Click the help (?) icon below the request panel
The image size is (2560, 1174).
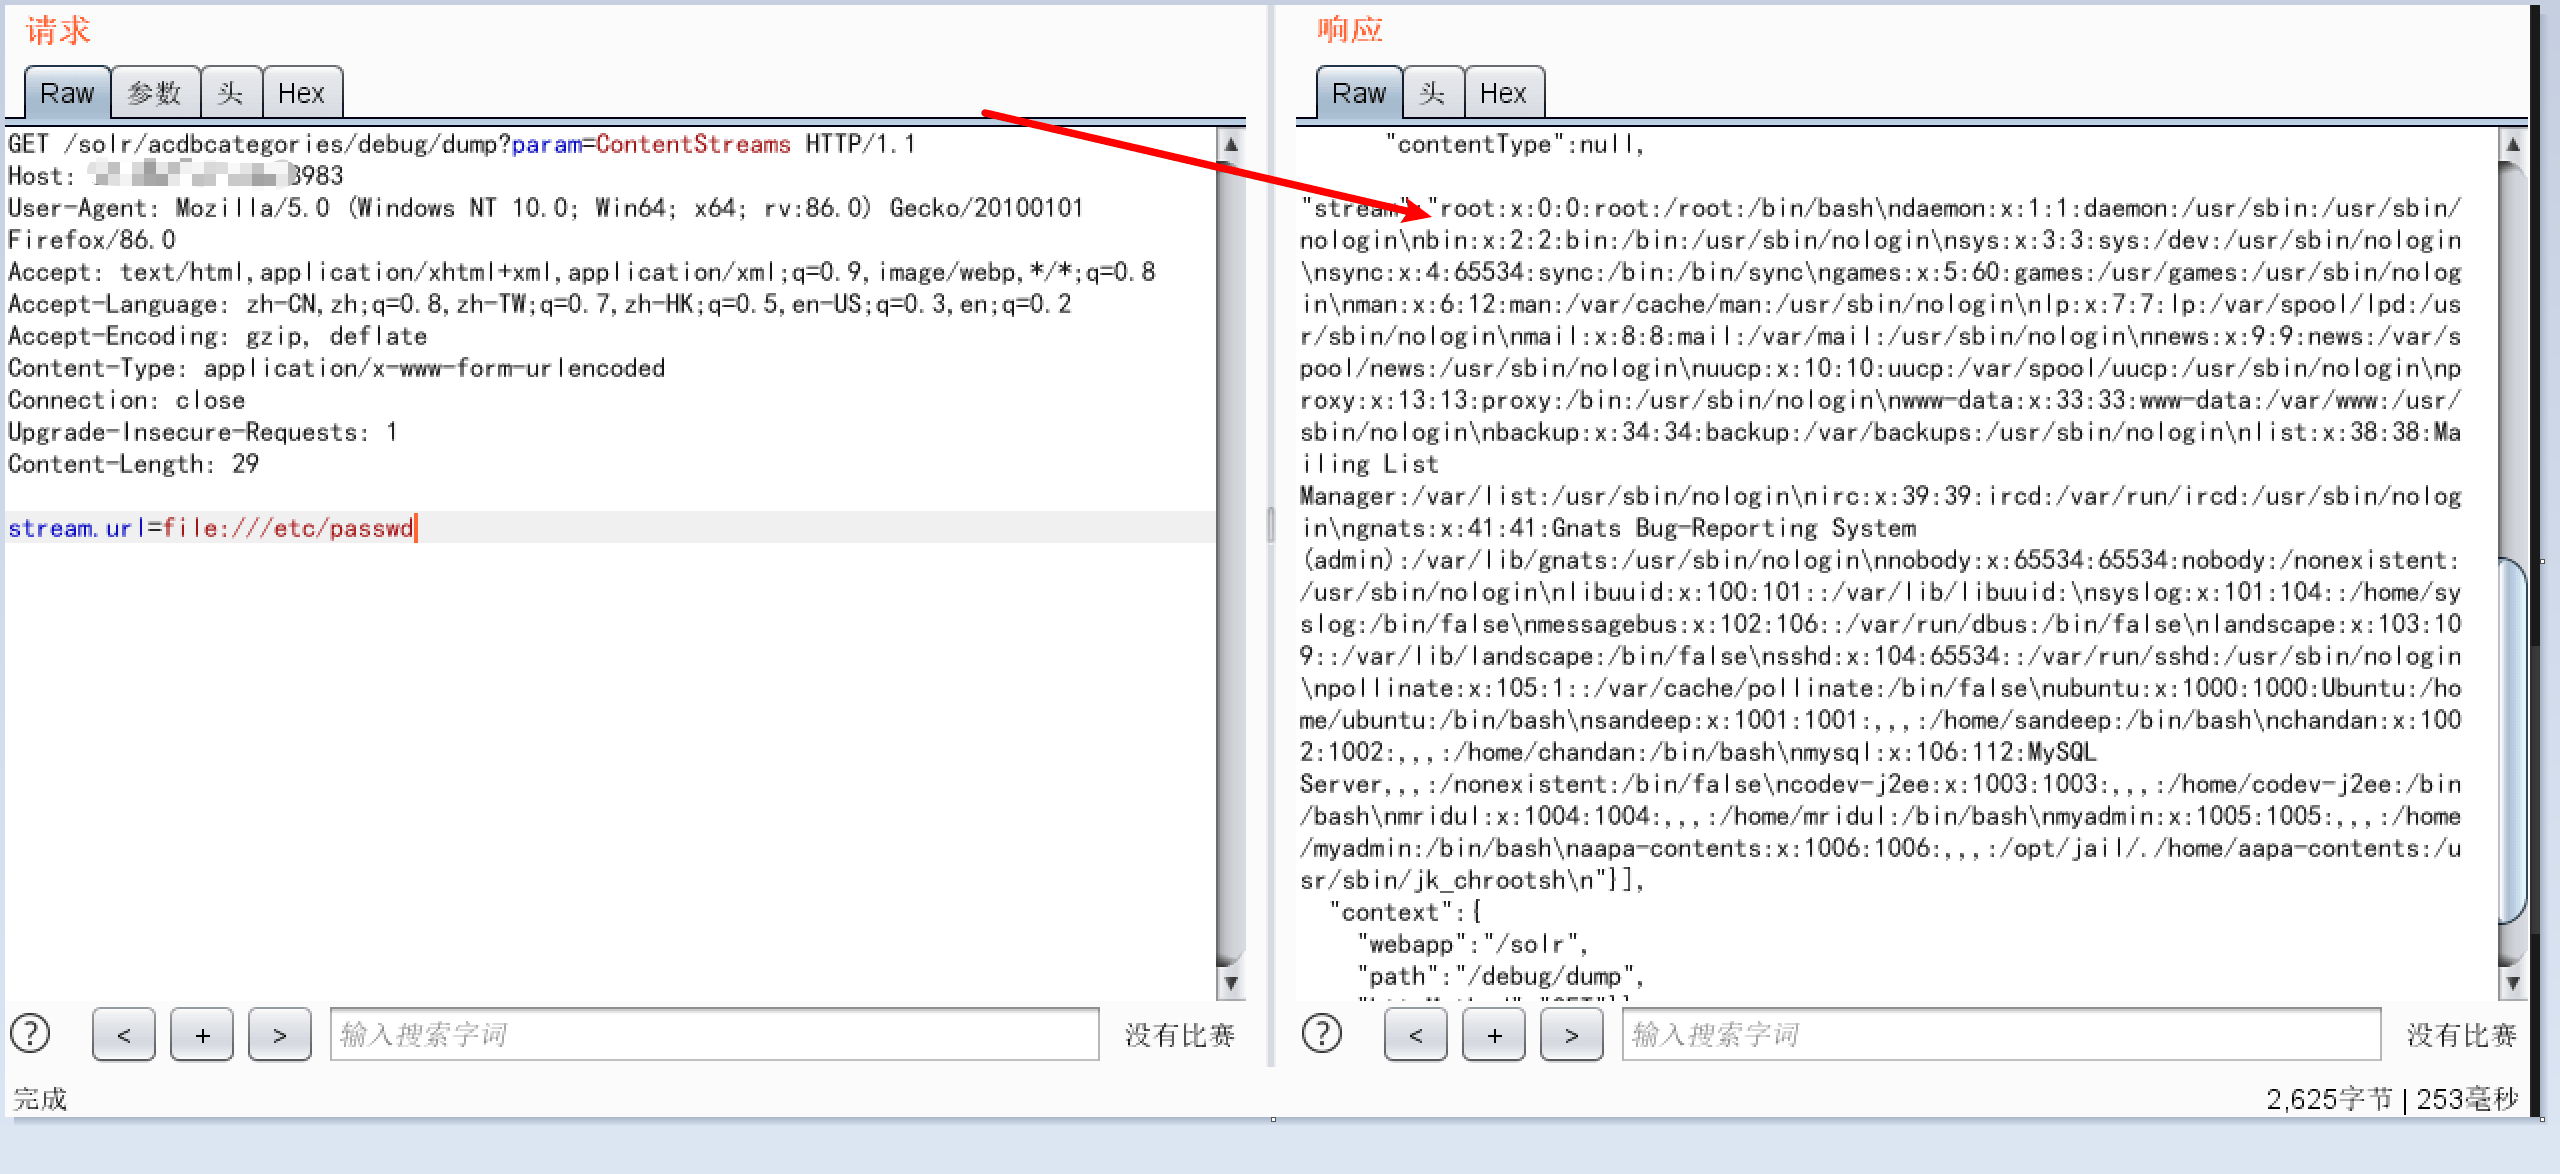[31, 1034]
